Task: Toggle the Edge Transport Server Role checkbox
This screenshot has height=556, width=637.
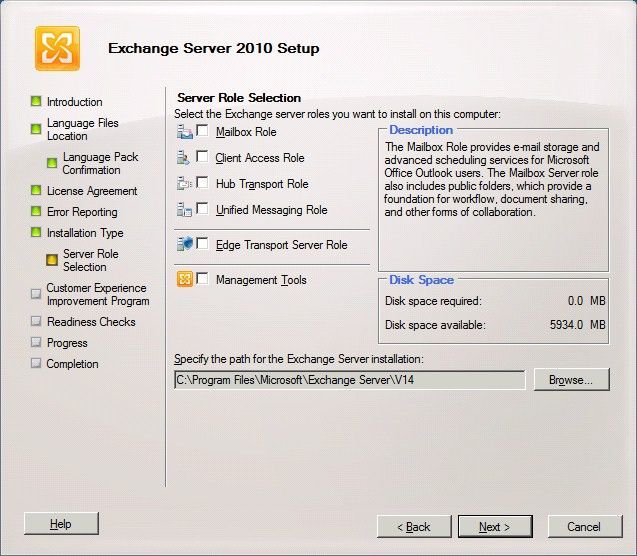Action: coord(202,243)
